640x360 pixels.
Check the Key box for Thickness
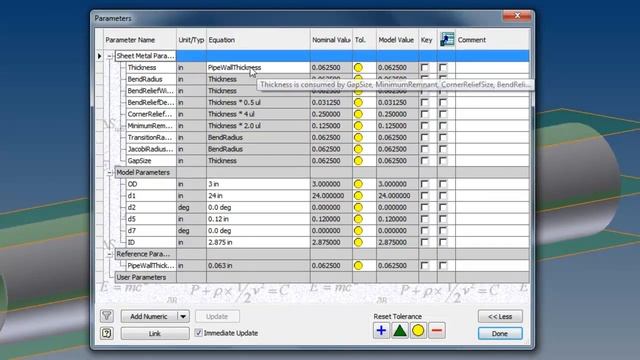tap(424, 67)
